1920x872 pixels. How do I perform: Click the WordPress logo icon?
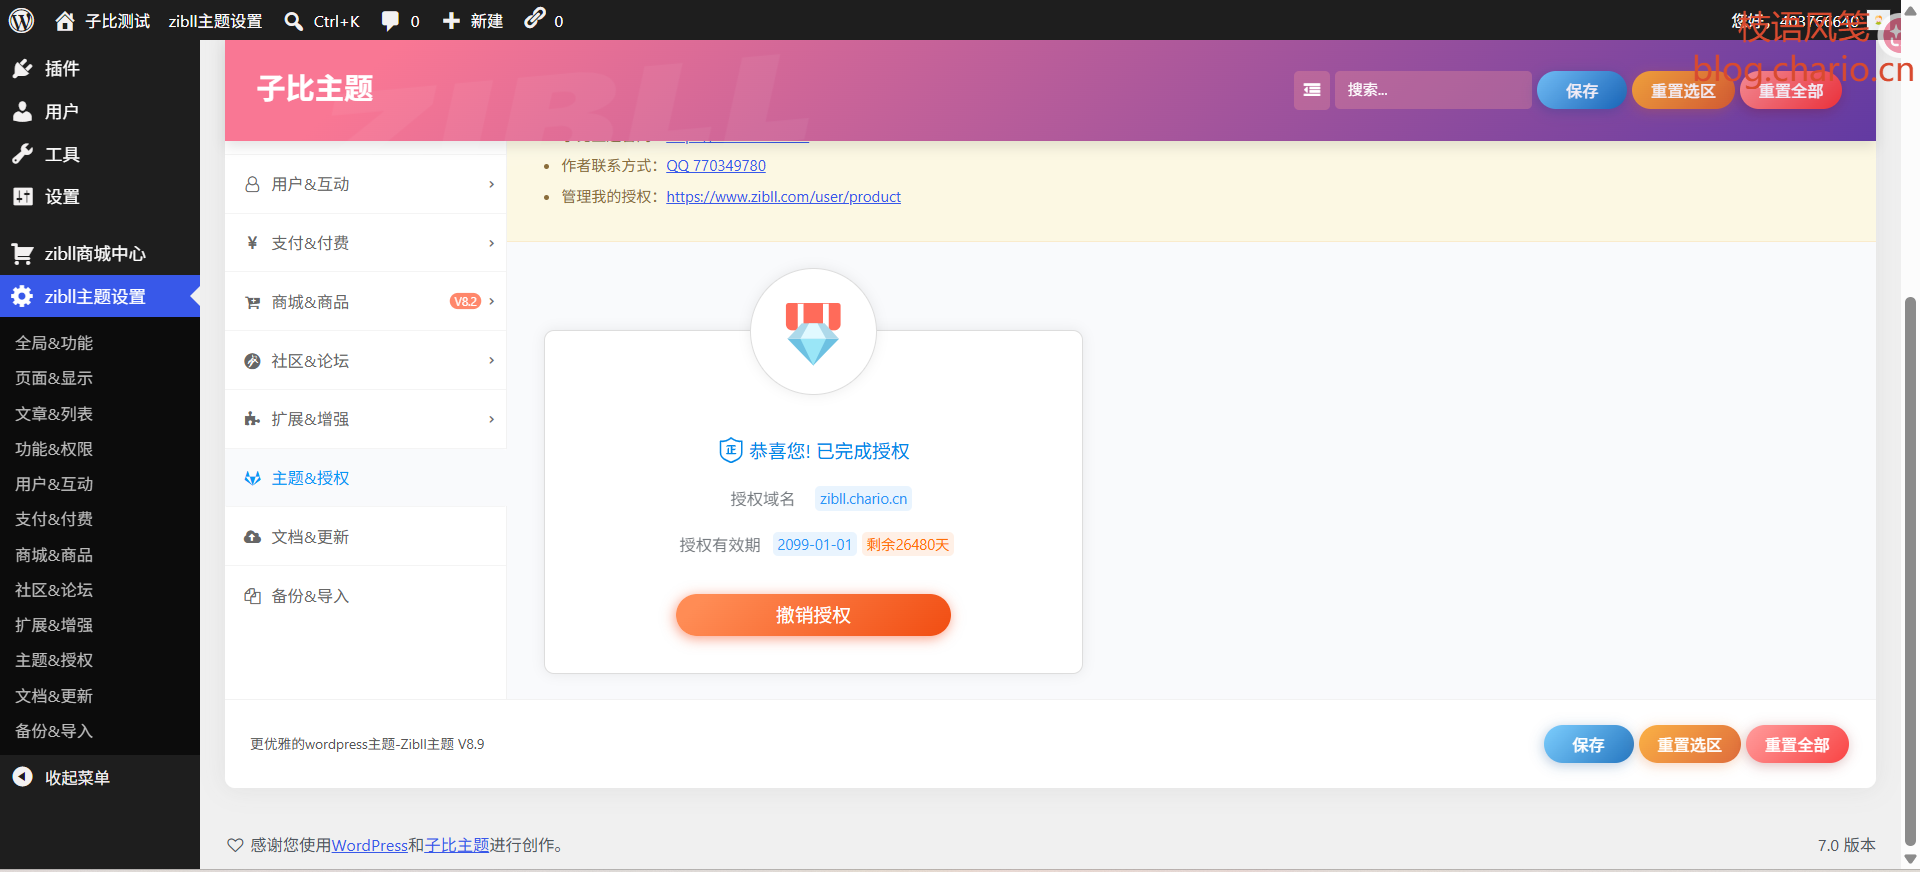coord(21,20)
